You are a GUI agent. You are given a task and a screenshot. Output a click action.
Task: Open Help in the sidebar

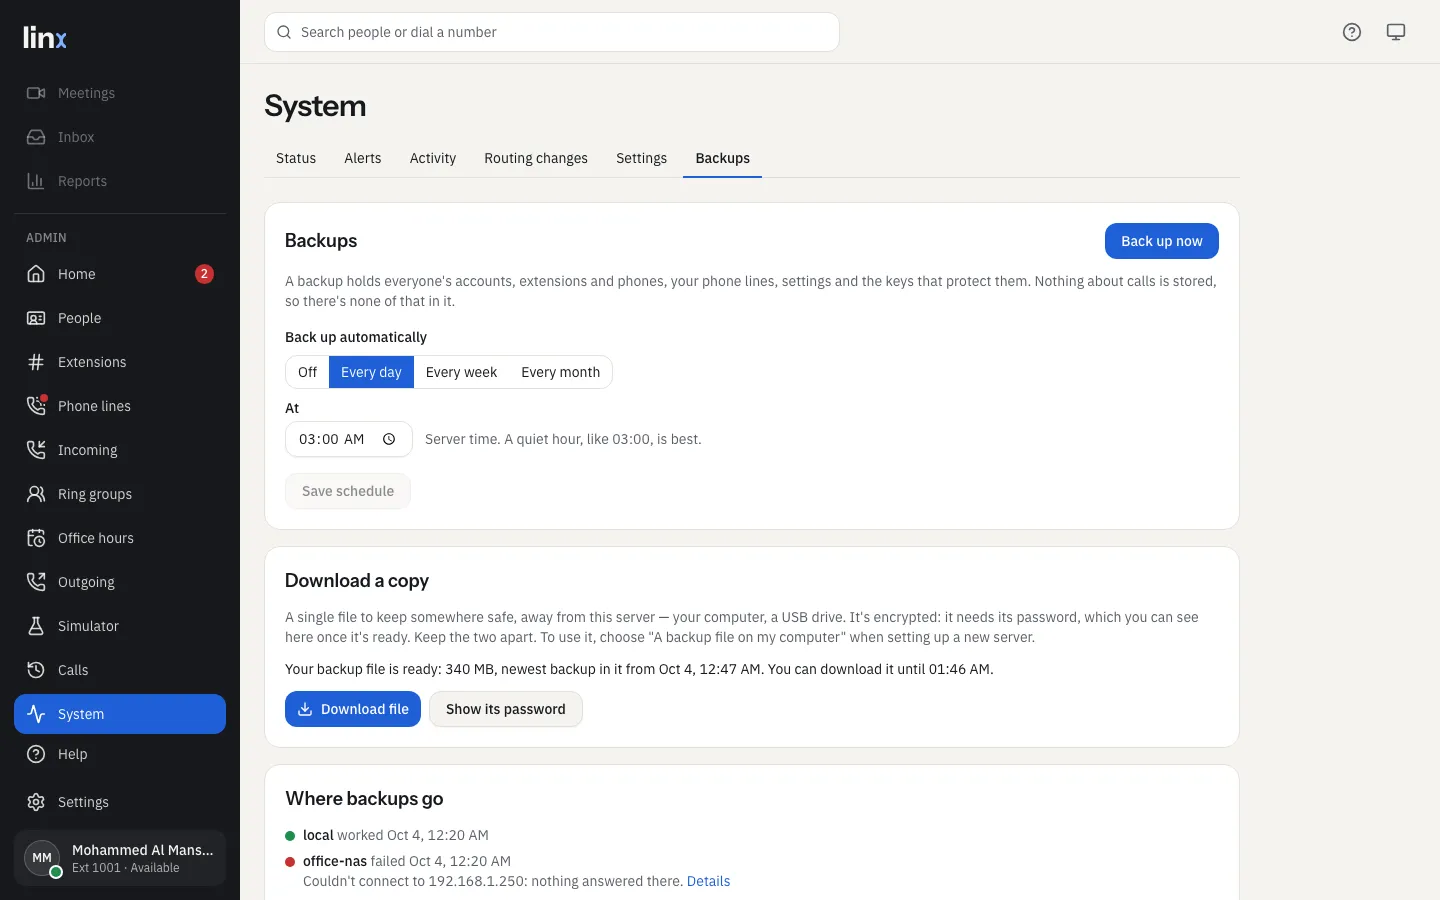[x=120, y=754]
